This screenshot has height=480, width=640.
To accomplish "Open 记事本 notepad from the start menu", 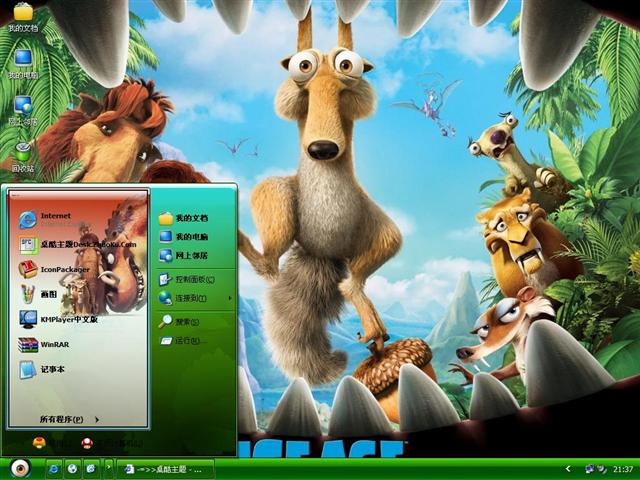I will pyautogui.click(x=41, y=369).
